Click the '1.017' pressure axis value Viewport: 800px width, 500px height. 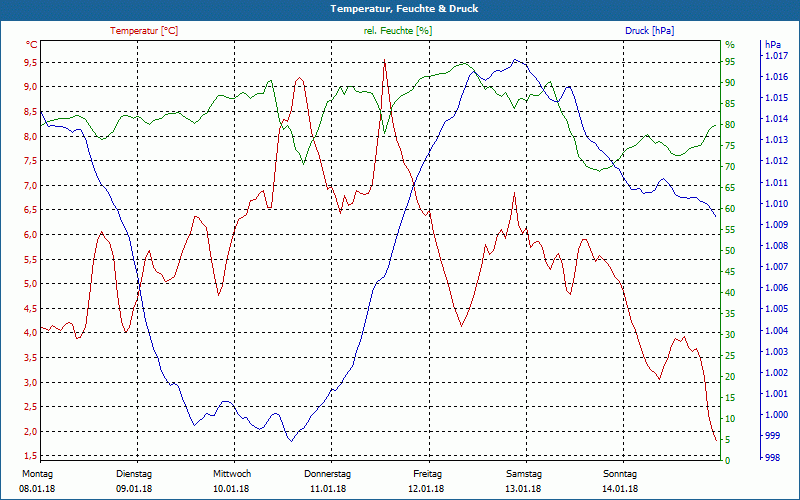tap(776, 56)
